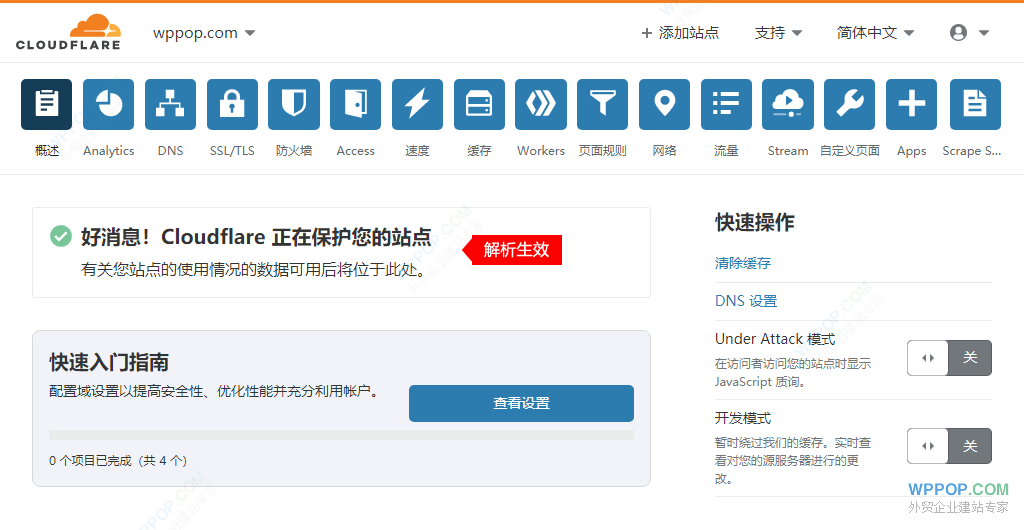Open the Stream cloud play icon

coord(788,104)
